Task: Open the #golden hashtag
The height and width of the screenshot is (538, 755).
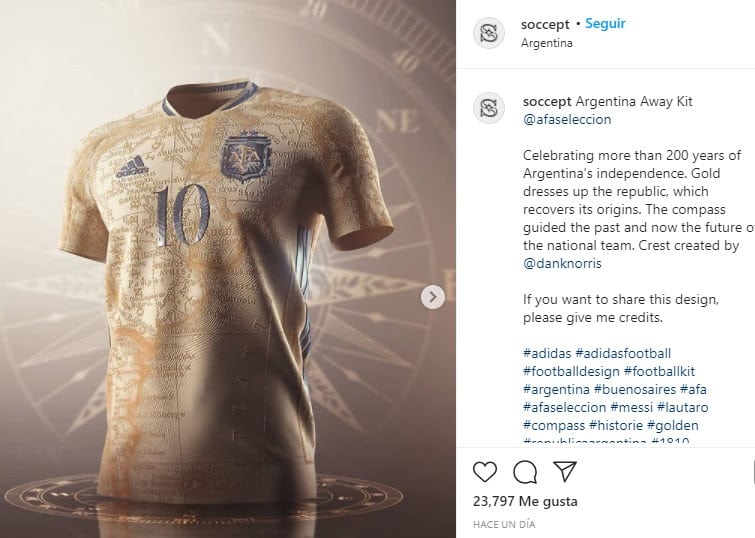Action: [x=672, y=425]
